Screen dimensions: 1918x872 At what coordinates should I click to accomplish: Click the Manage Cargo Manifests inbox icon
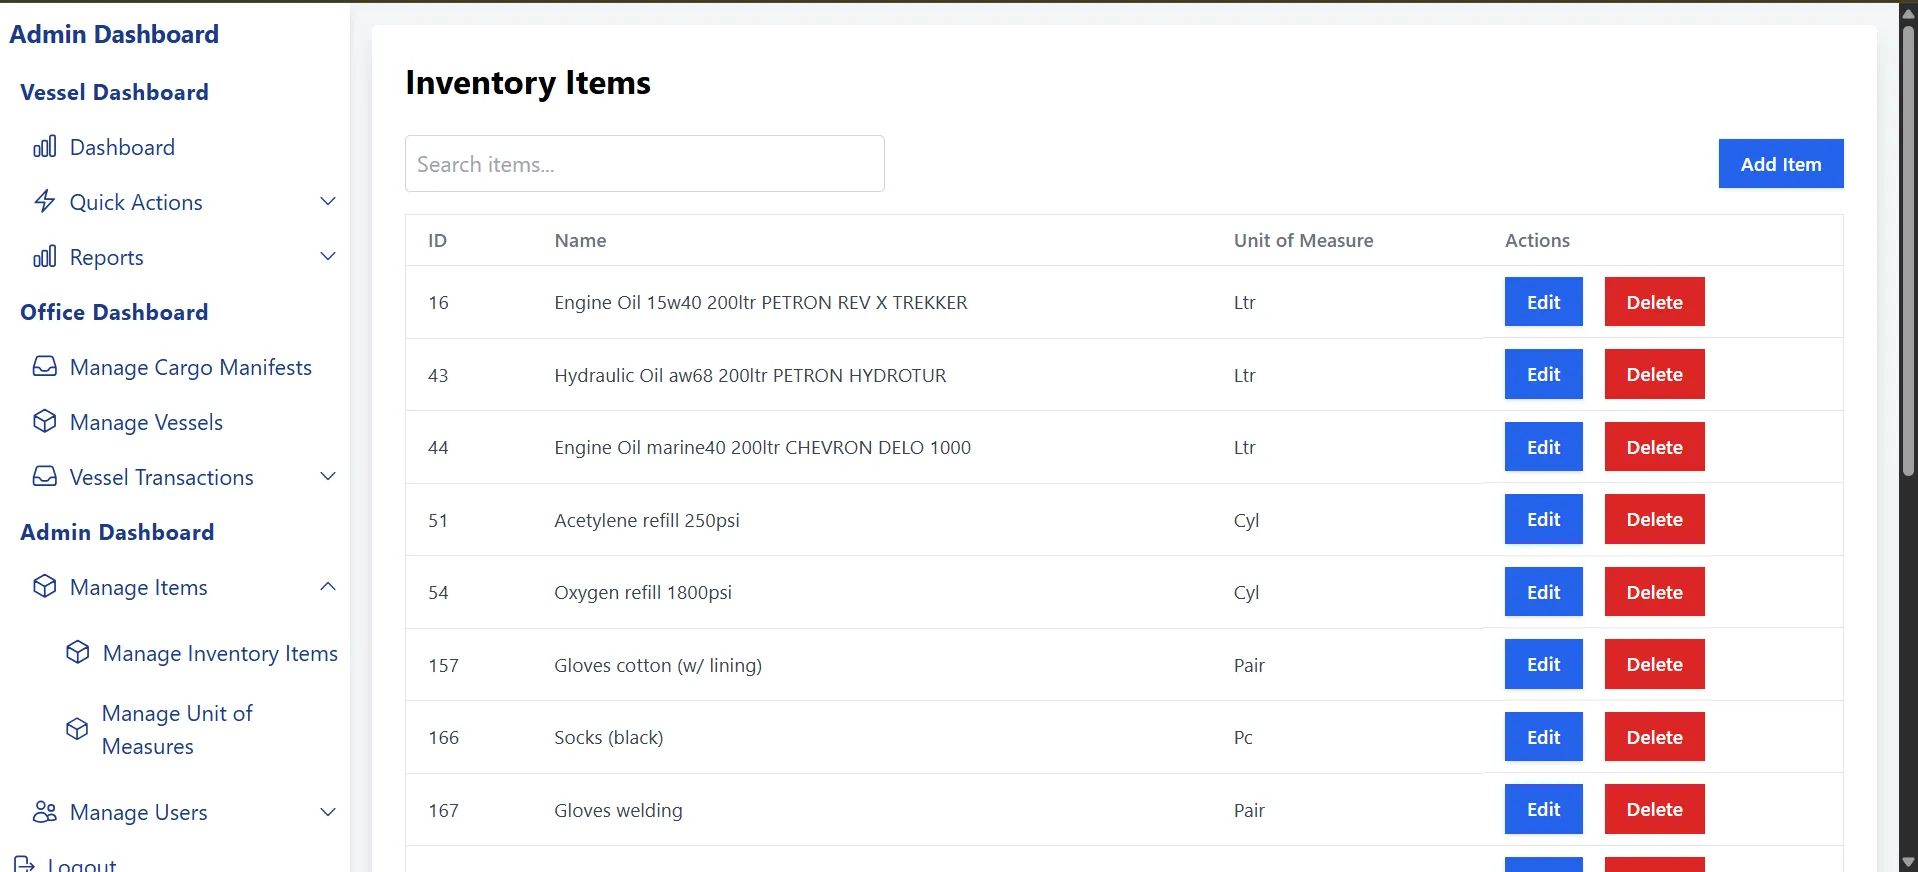click(44, 367)
